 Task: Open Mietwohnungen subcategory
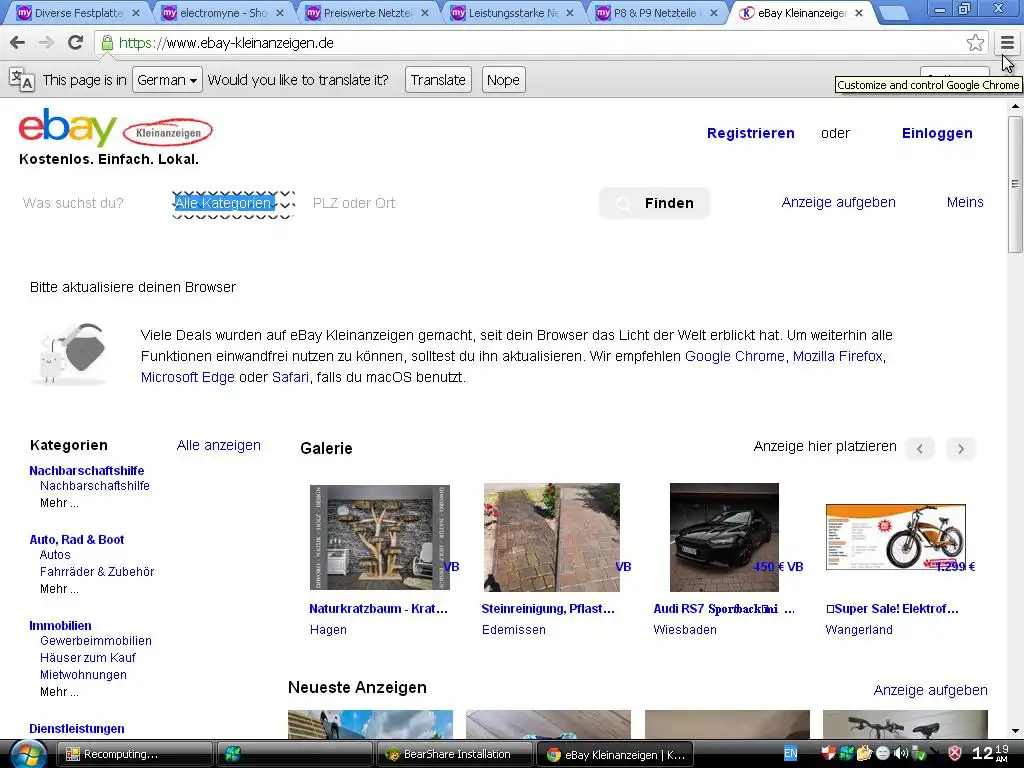pos(83,675)
